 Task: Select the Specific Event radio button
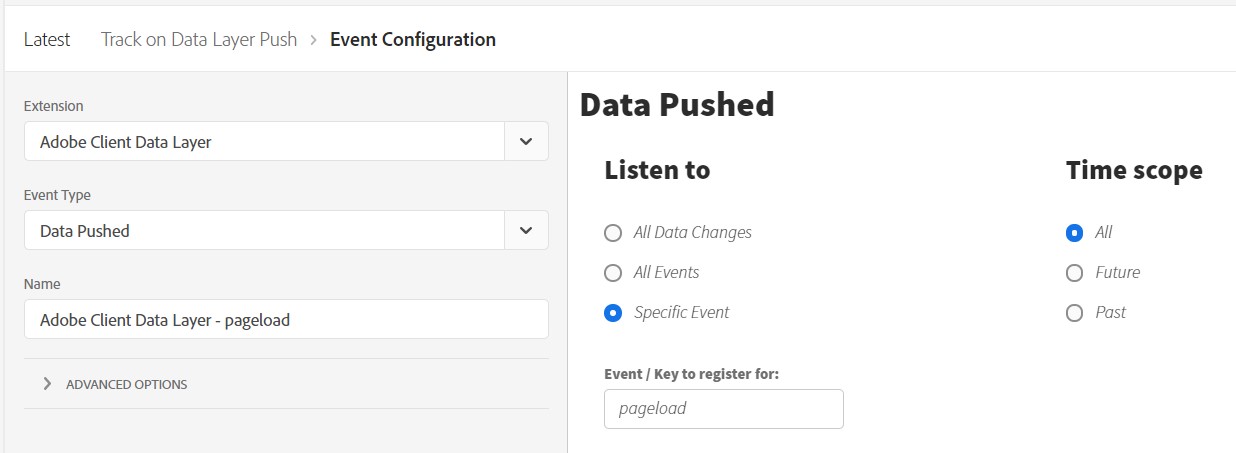(613, 313)
